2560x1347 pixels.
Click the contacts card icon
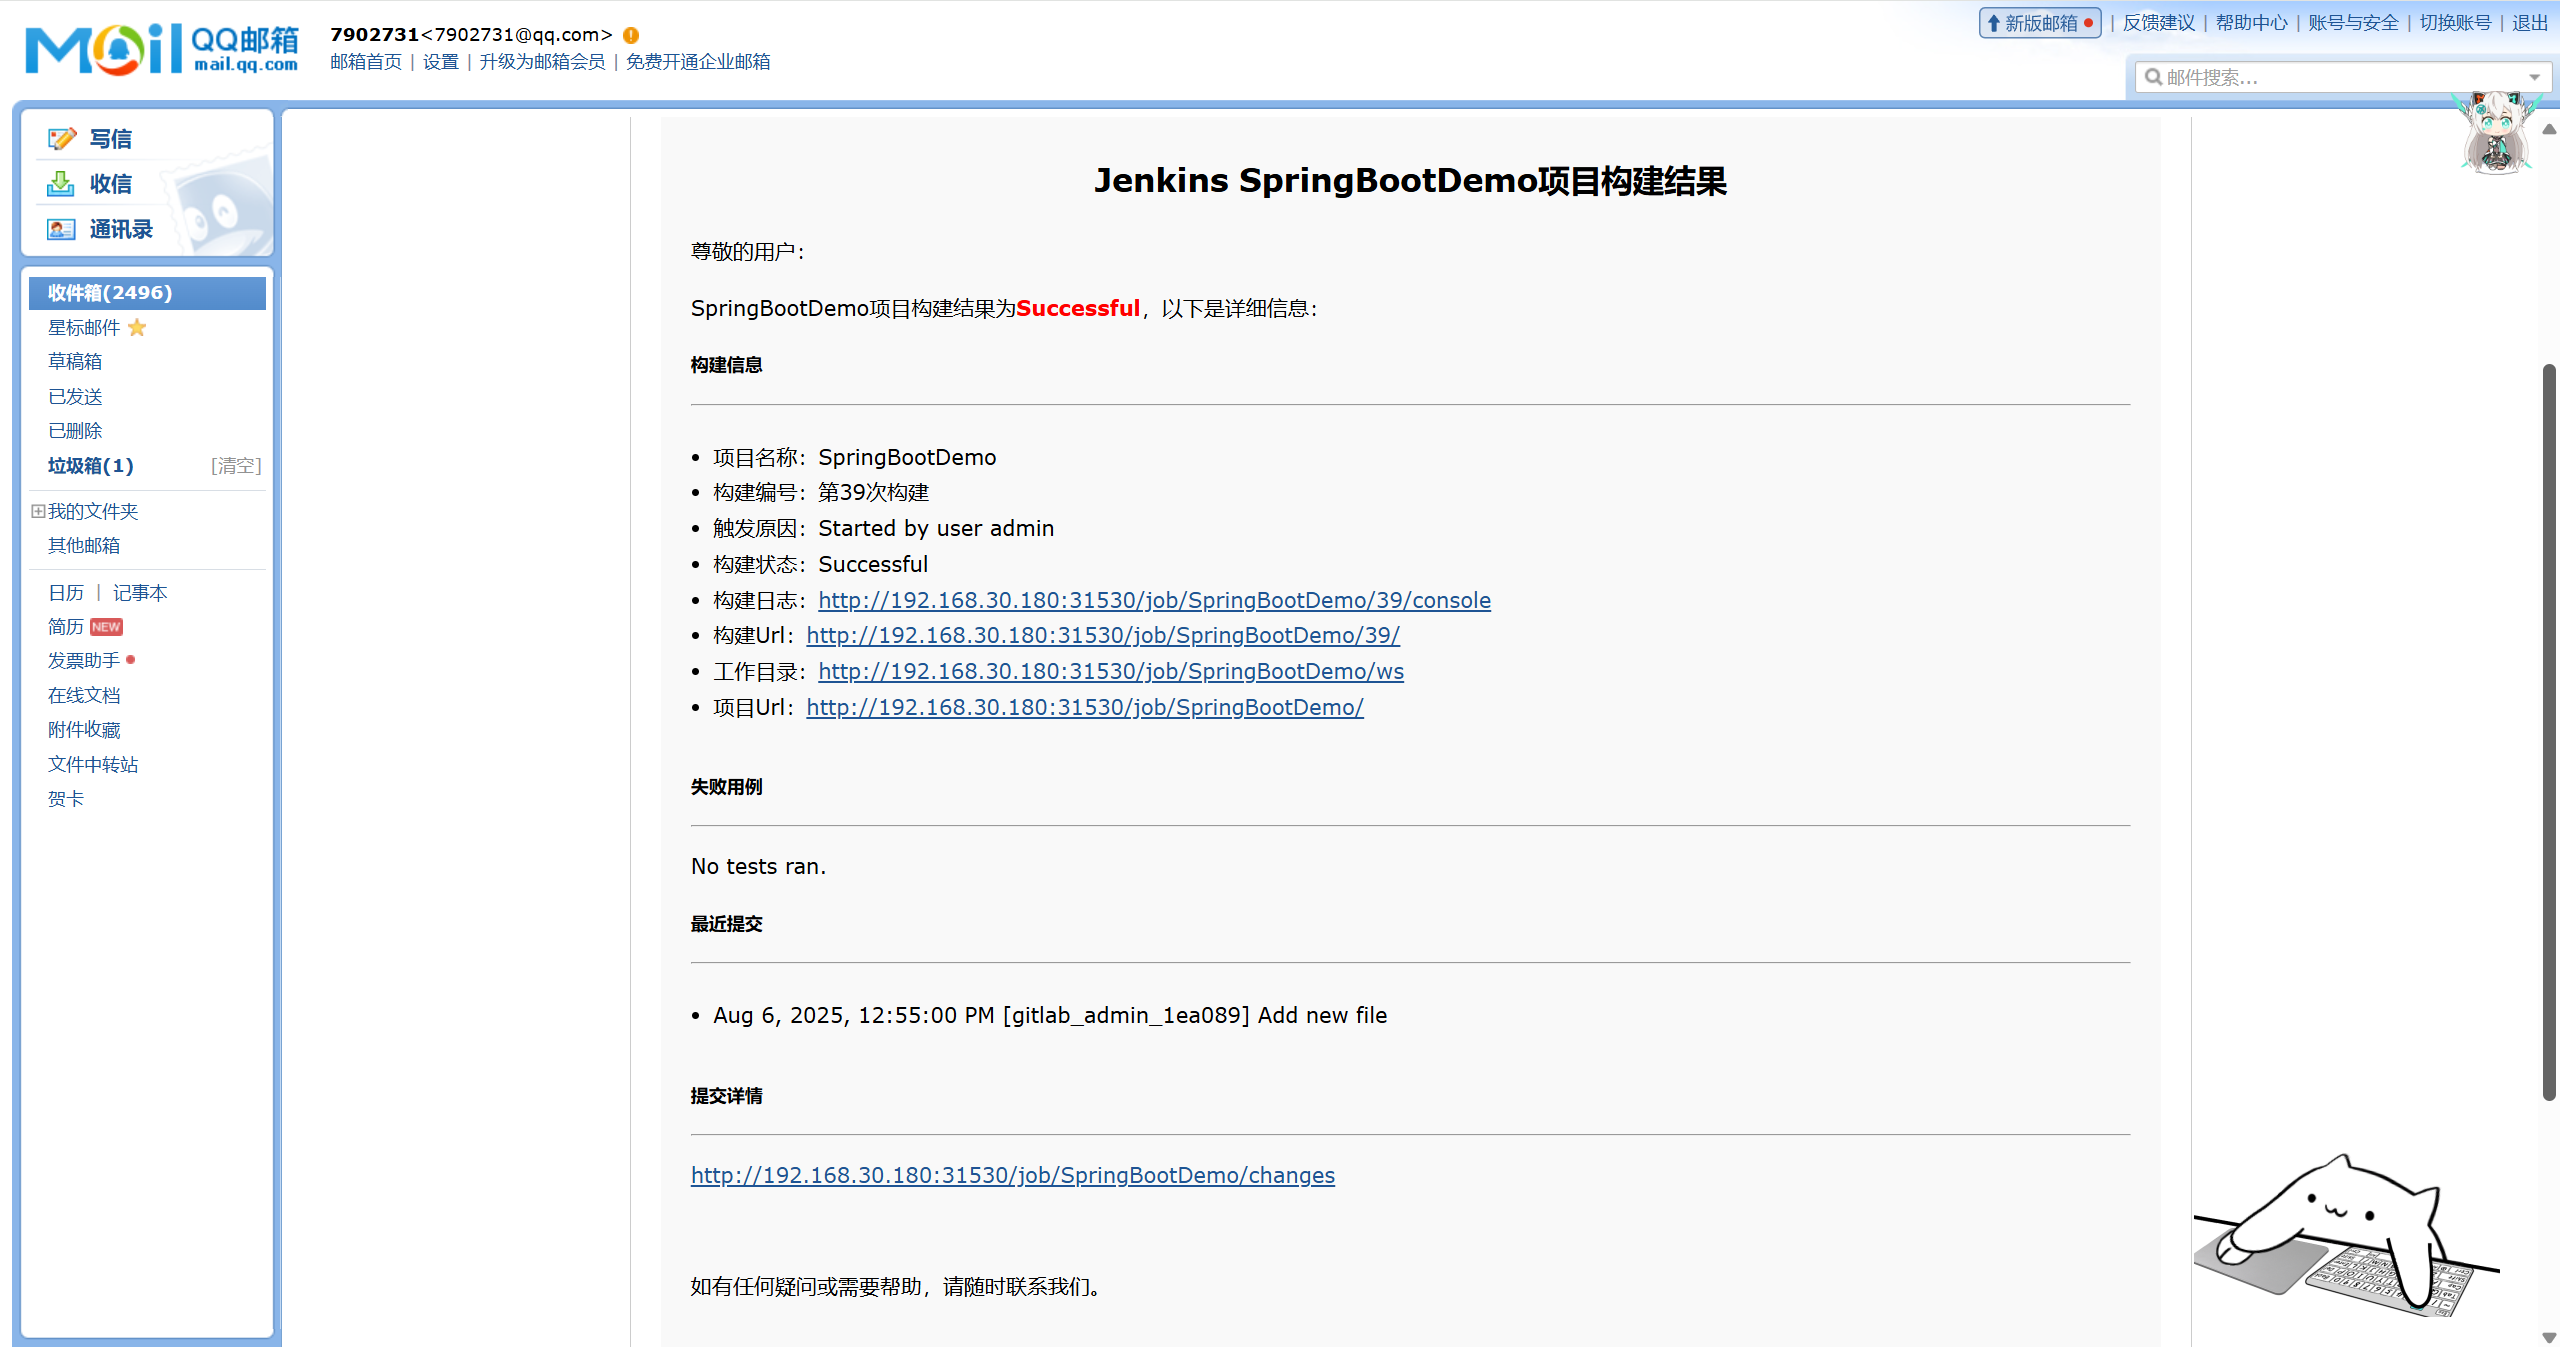[61, 229]
